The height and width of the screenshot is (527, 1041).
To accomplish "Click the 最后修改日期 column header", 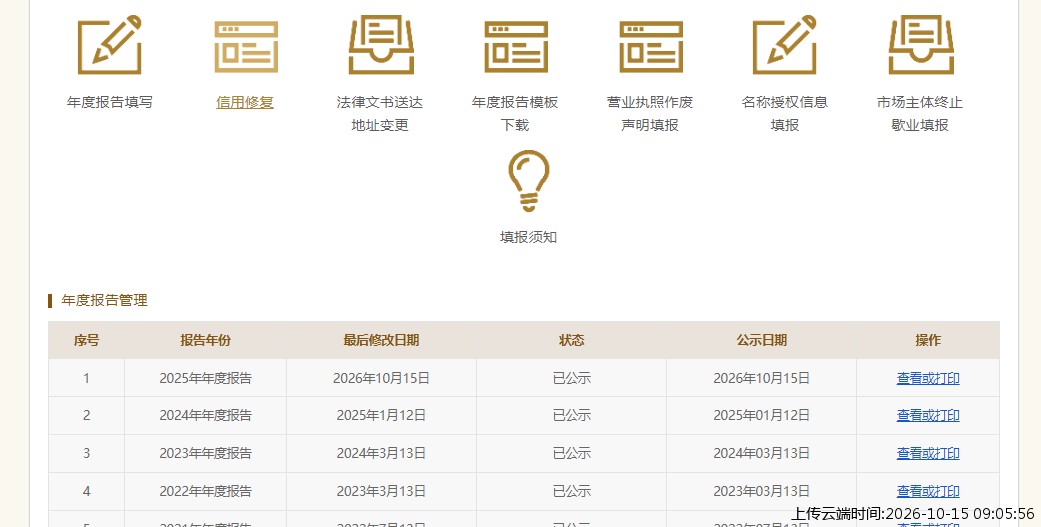I will [381, 340].
